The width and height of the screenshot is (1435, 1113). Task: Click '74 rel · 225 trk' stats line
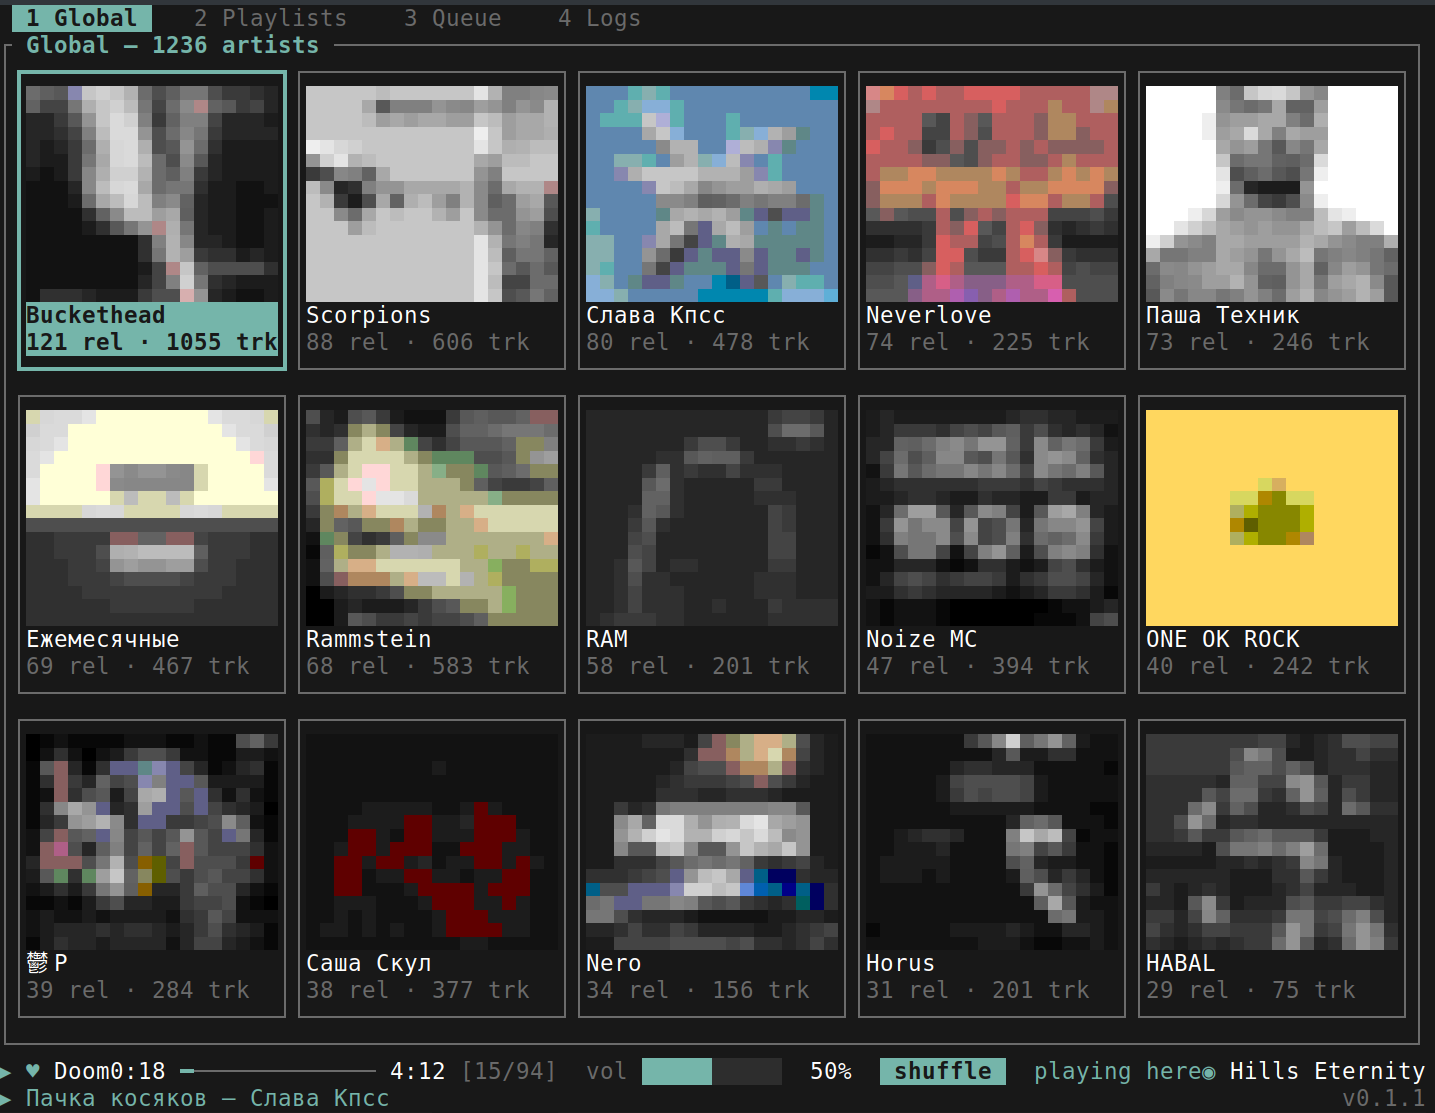point(978,342)
